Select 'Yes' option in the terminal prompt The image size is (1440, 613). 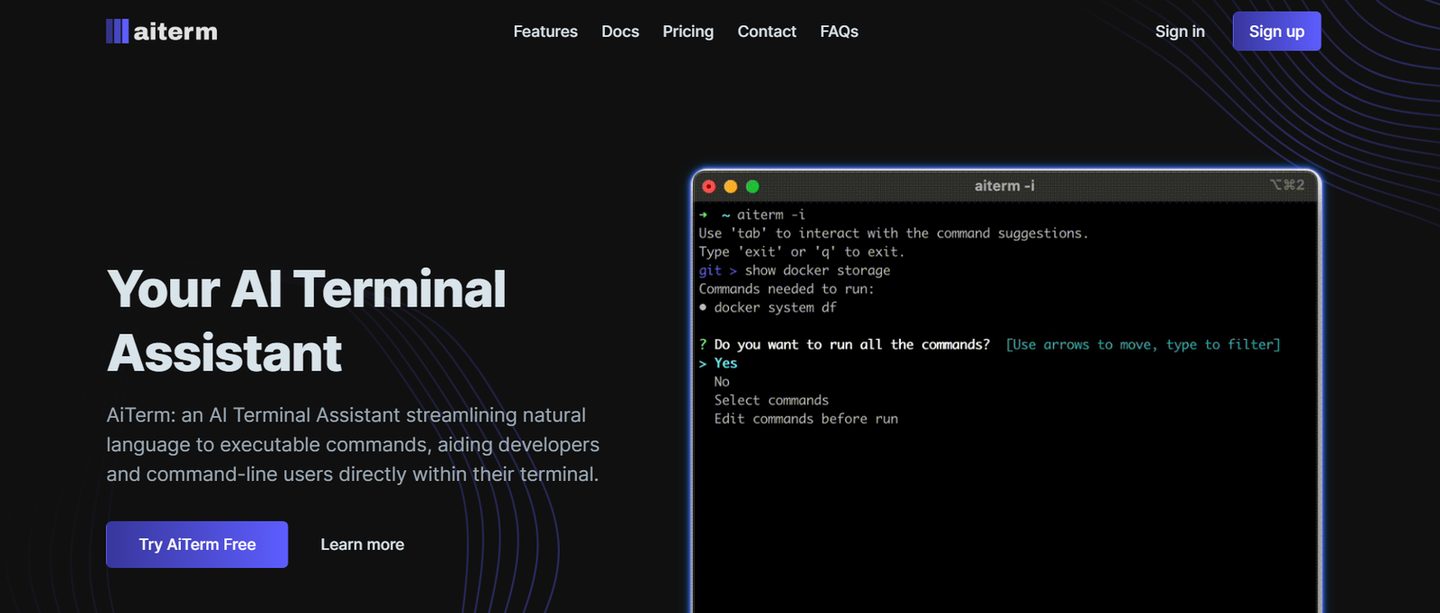click(726, 363)
